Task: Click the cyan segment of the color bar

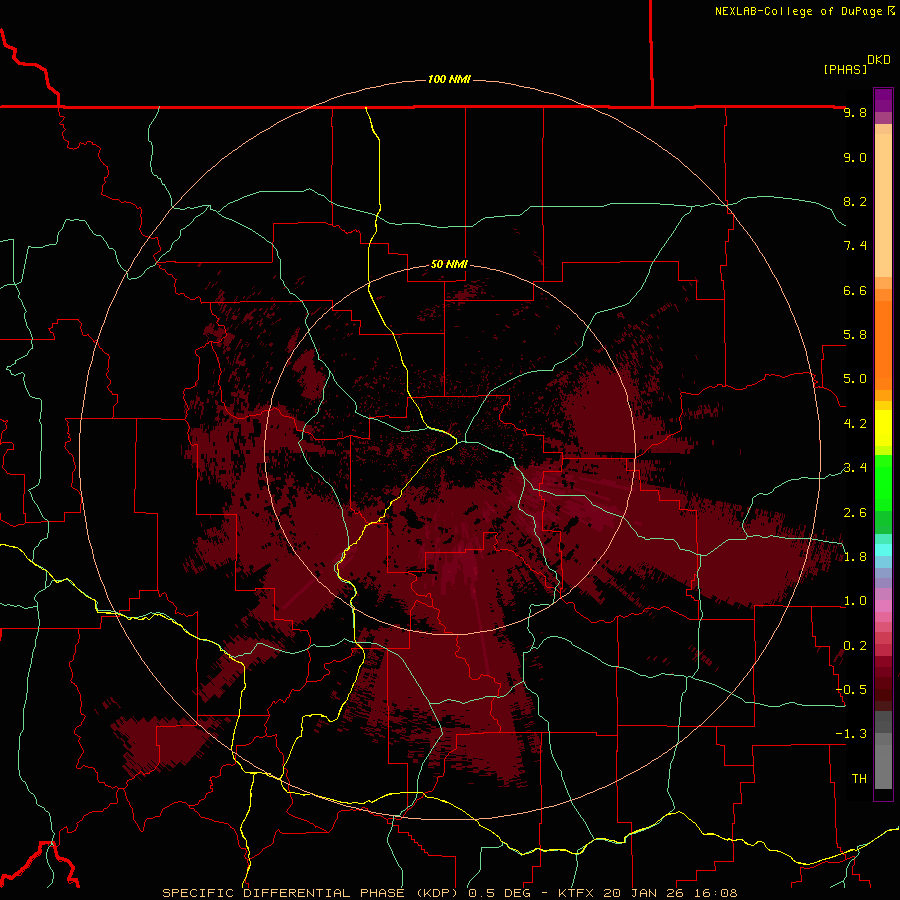Action: pos(883,550)
